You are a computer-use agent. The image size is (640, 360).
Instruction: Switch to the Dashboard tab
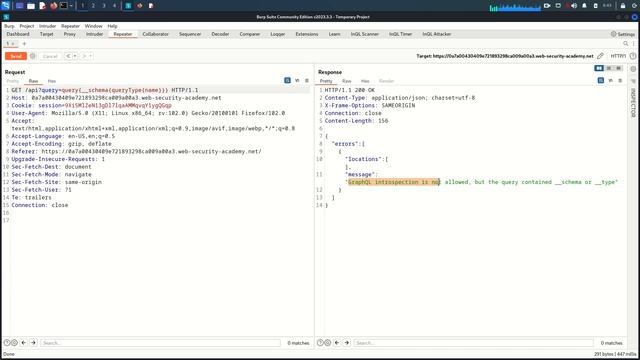[x=18, y=34]
